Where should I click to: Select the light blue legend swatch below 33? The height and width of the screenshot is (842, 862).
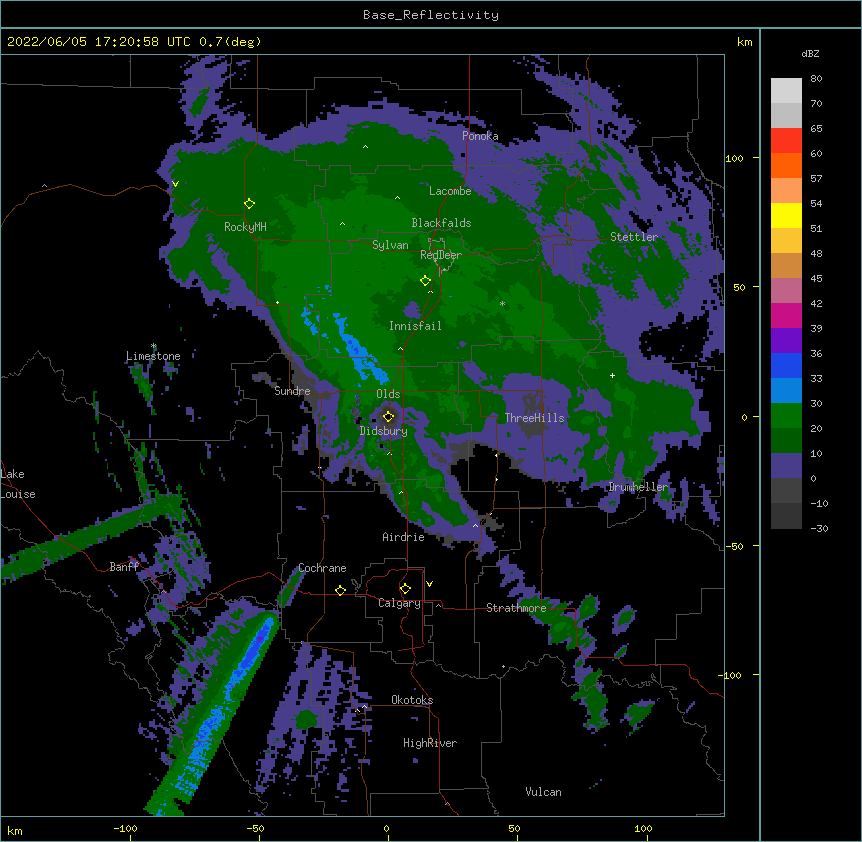click(x=786, y=390)
